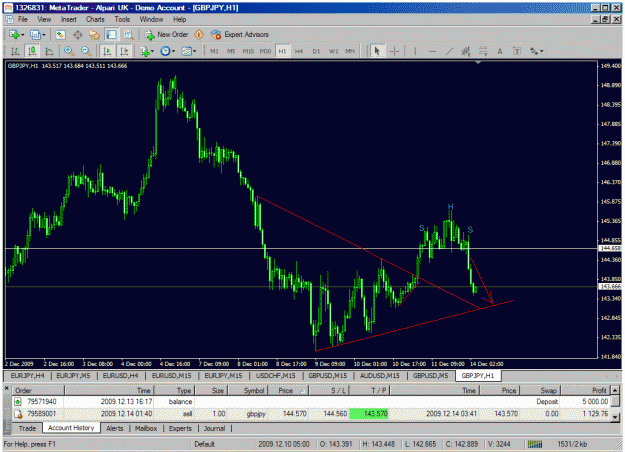The height and width of the screenshot is (452, 625).
Task: Open the Tools menu
Action: pos(122,19)
